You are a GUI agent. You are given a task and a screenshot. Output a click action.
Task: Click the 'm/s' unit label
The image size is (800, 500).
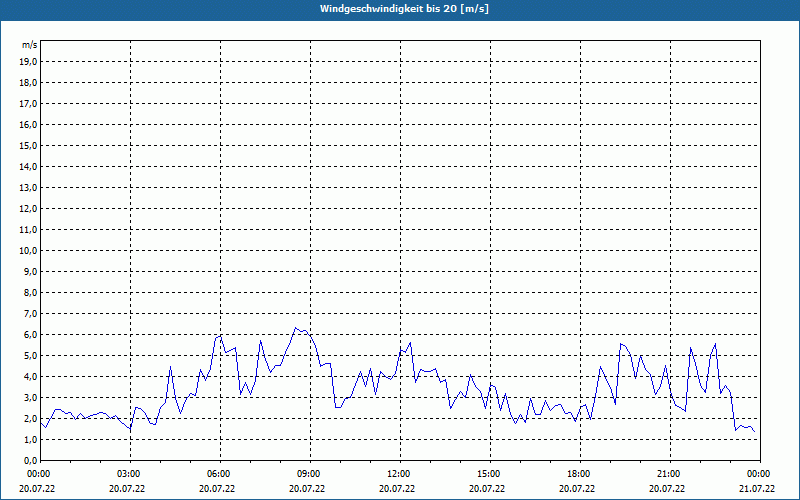tap(29, 45)
